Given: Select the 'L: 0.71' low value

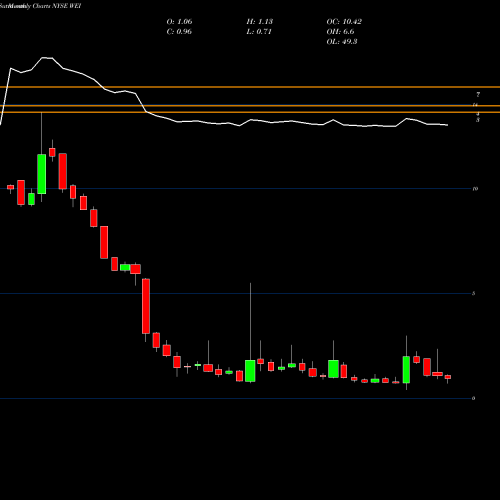Looking at the screenshot, I should (x=259, y=32).
